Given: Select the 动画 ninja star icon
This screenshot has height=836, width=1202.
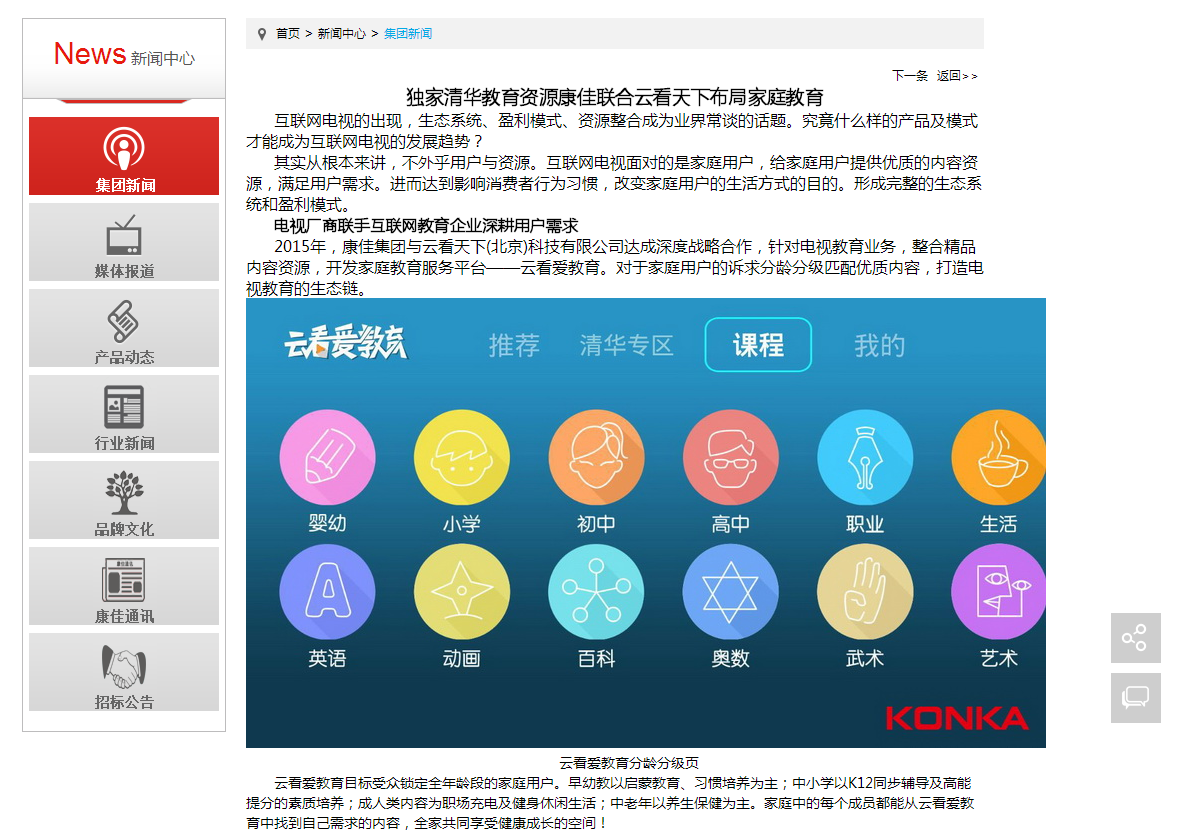Looking at the screenshot, I should [x=462, y=592].
